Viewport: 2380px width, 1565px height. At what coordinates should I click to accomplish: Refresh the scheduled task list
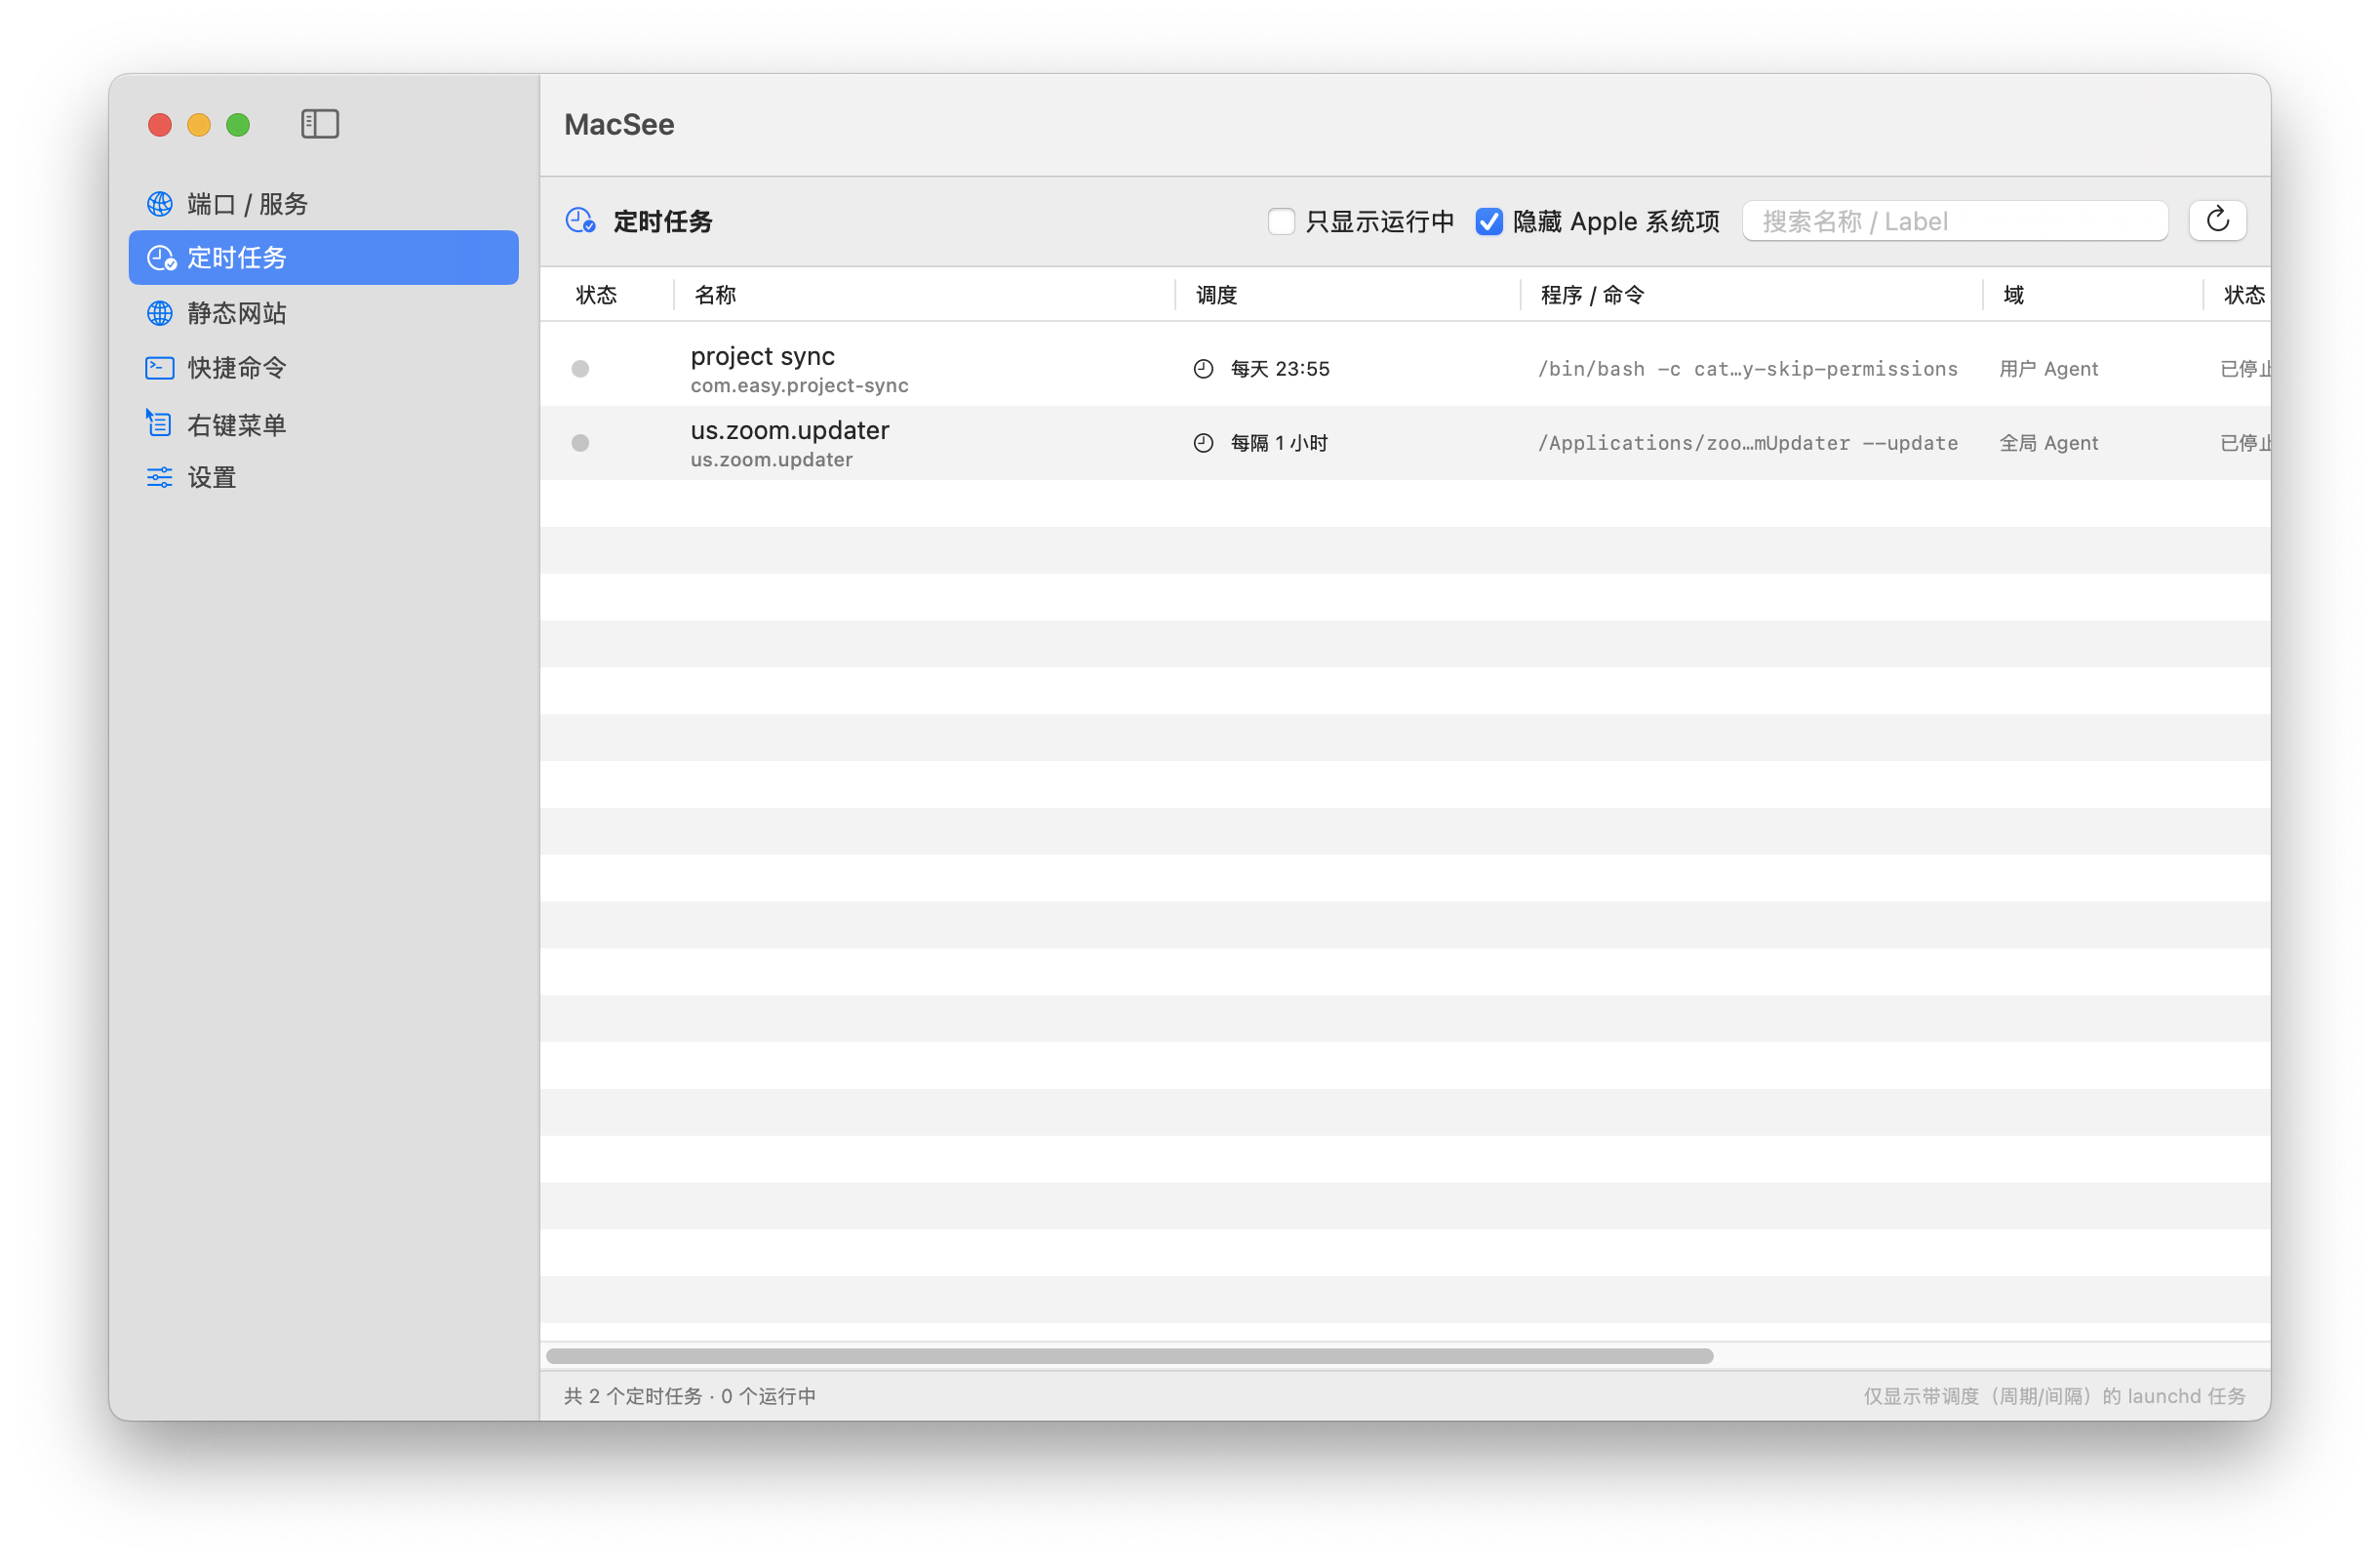coord(2217,220)
